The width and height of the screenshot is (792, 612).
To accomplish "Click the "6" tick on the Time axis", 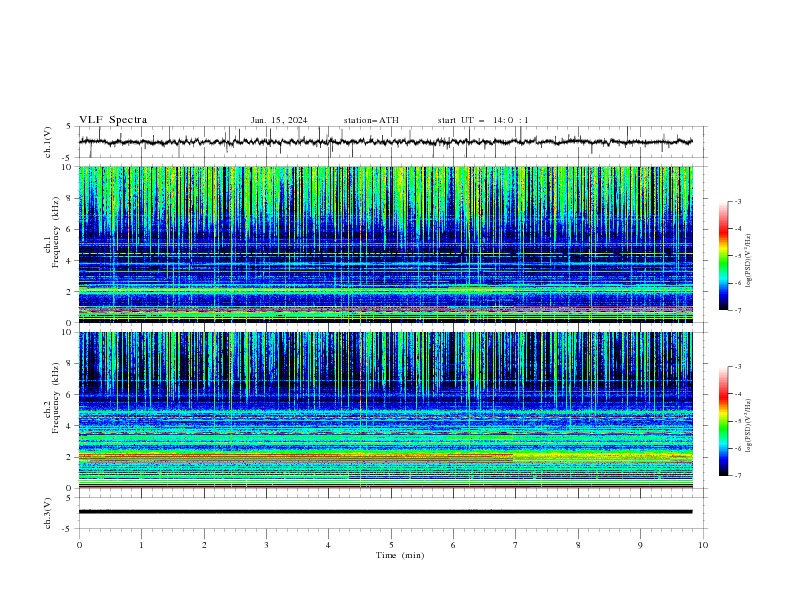I will (454, 545).
